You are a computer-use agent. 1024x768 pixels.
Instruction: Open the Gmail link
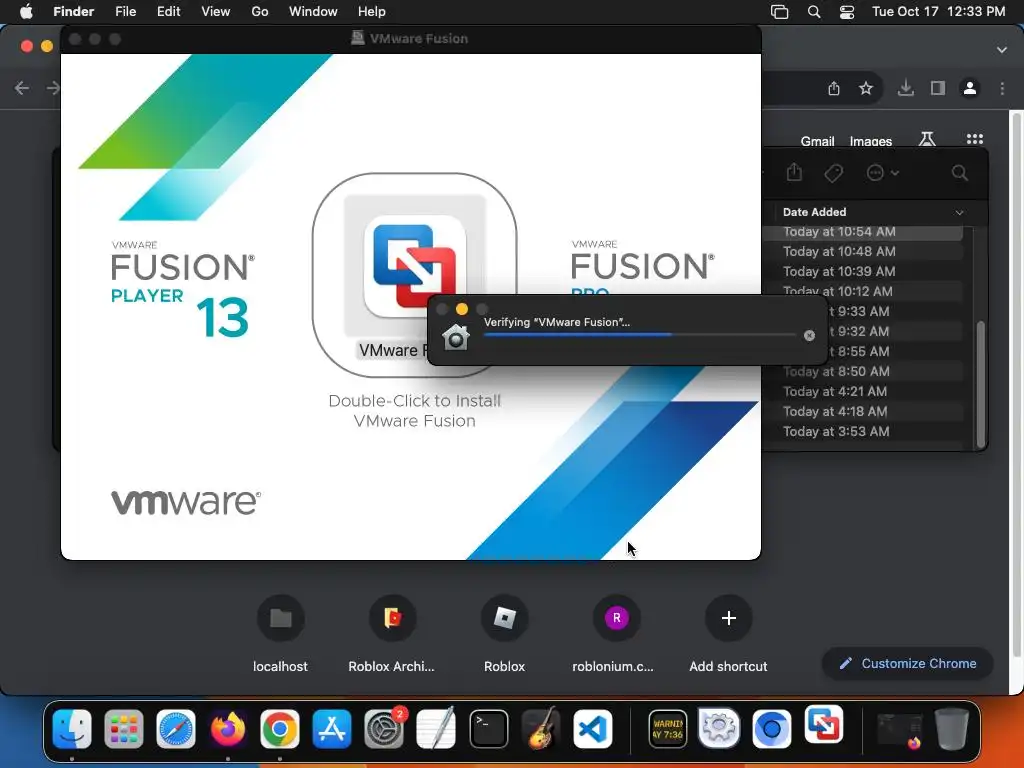tap(818, 141)
